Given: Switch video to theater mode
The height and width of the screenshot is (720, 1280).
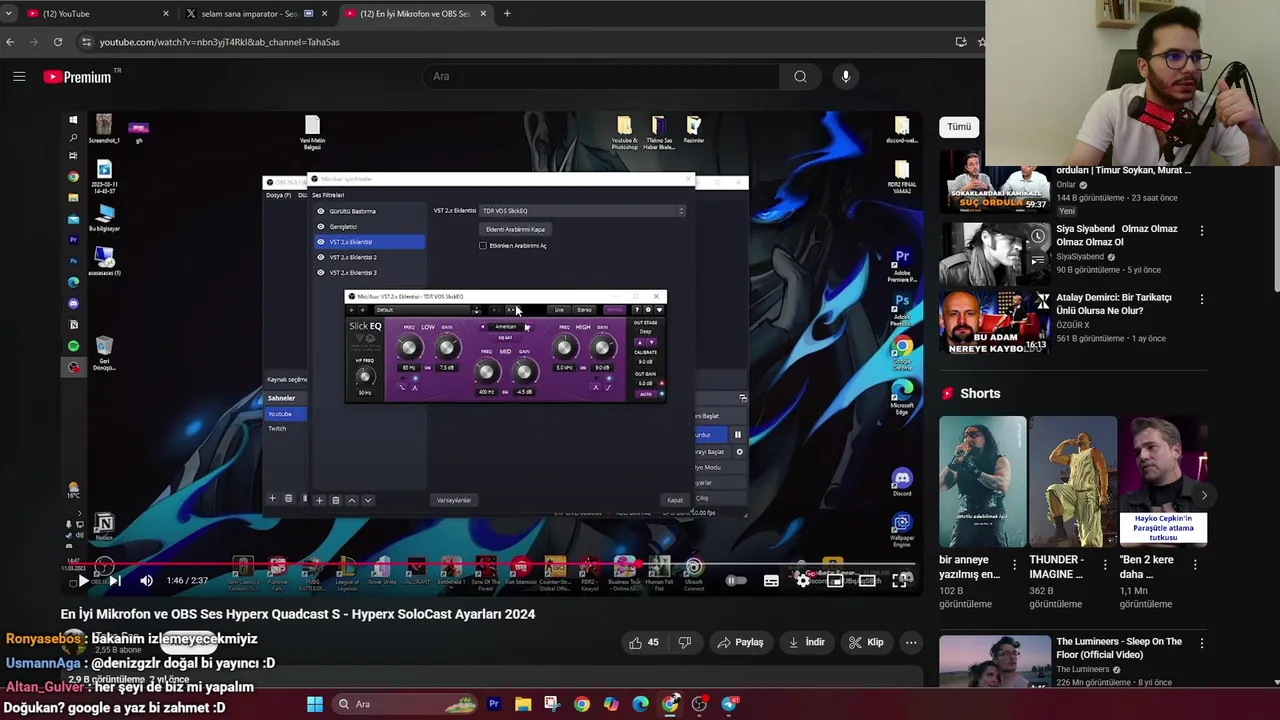Looking at the screenshot, I should pos(868,580).
